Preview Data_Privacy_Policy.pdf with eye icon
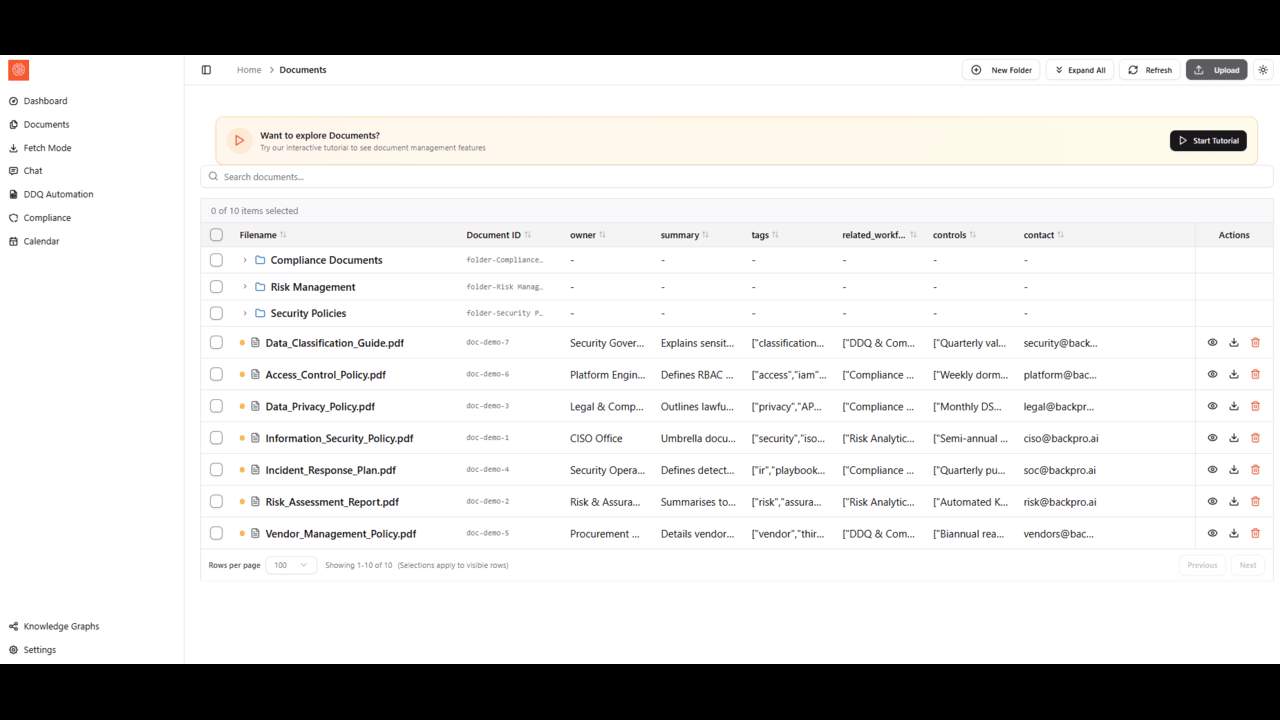This screenshot has width=1280, height=720. [1212, 406]
